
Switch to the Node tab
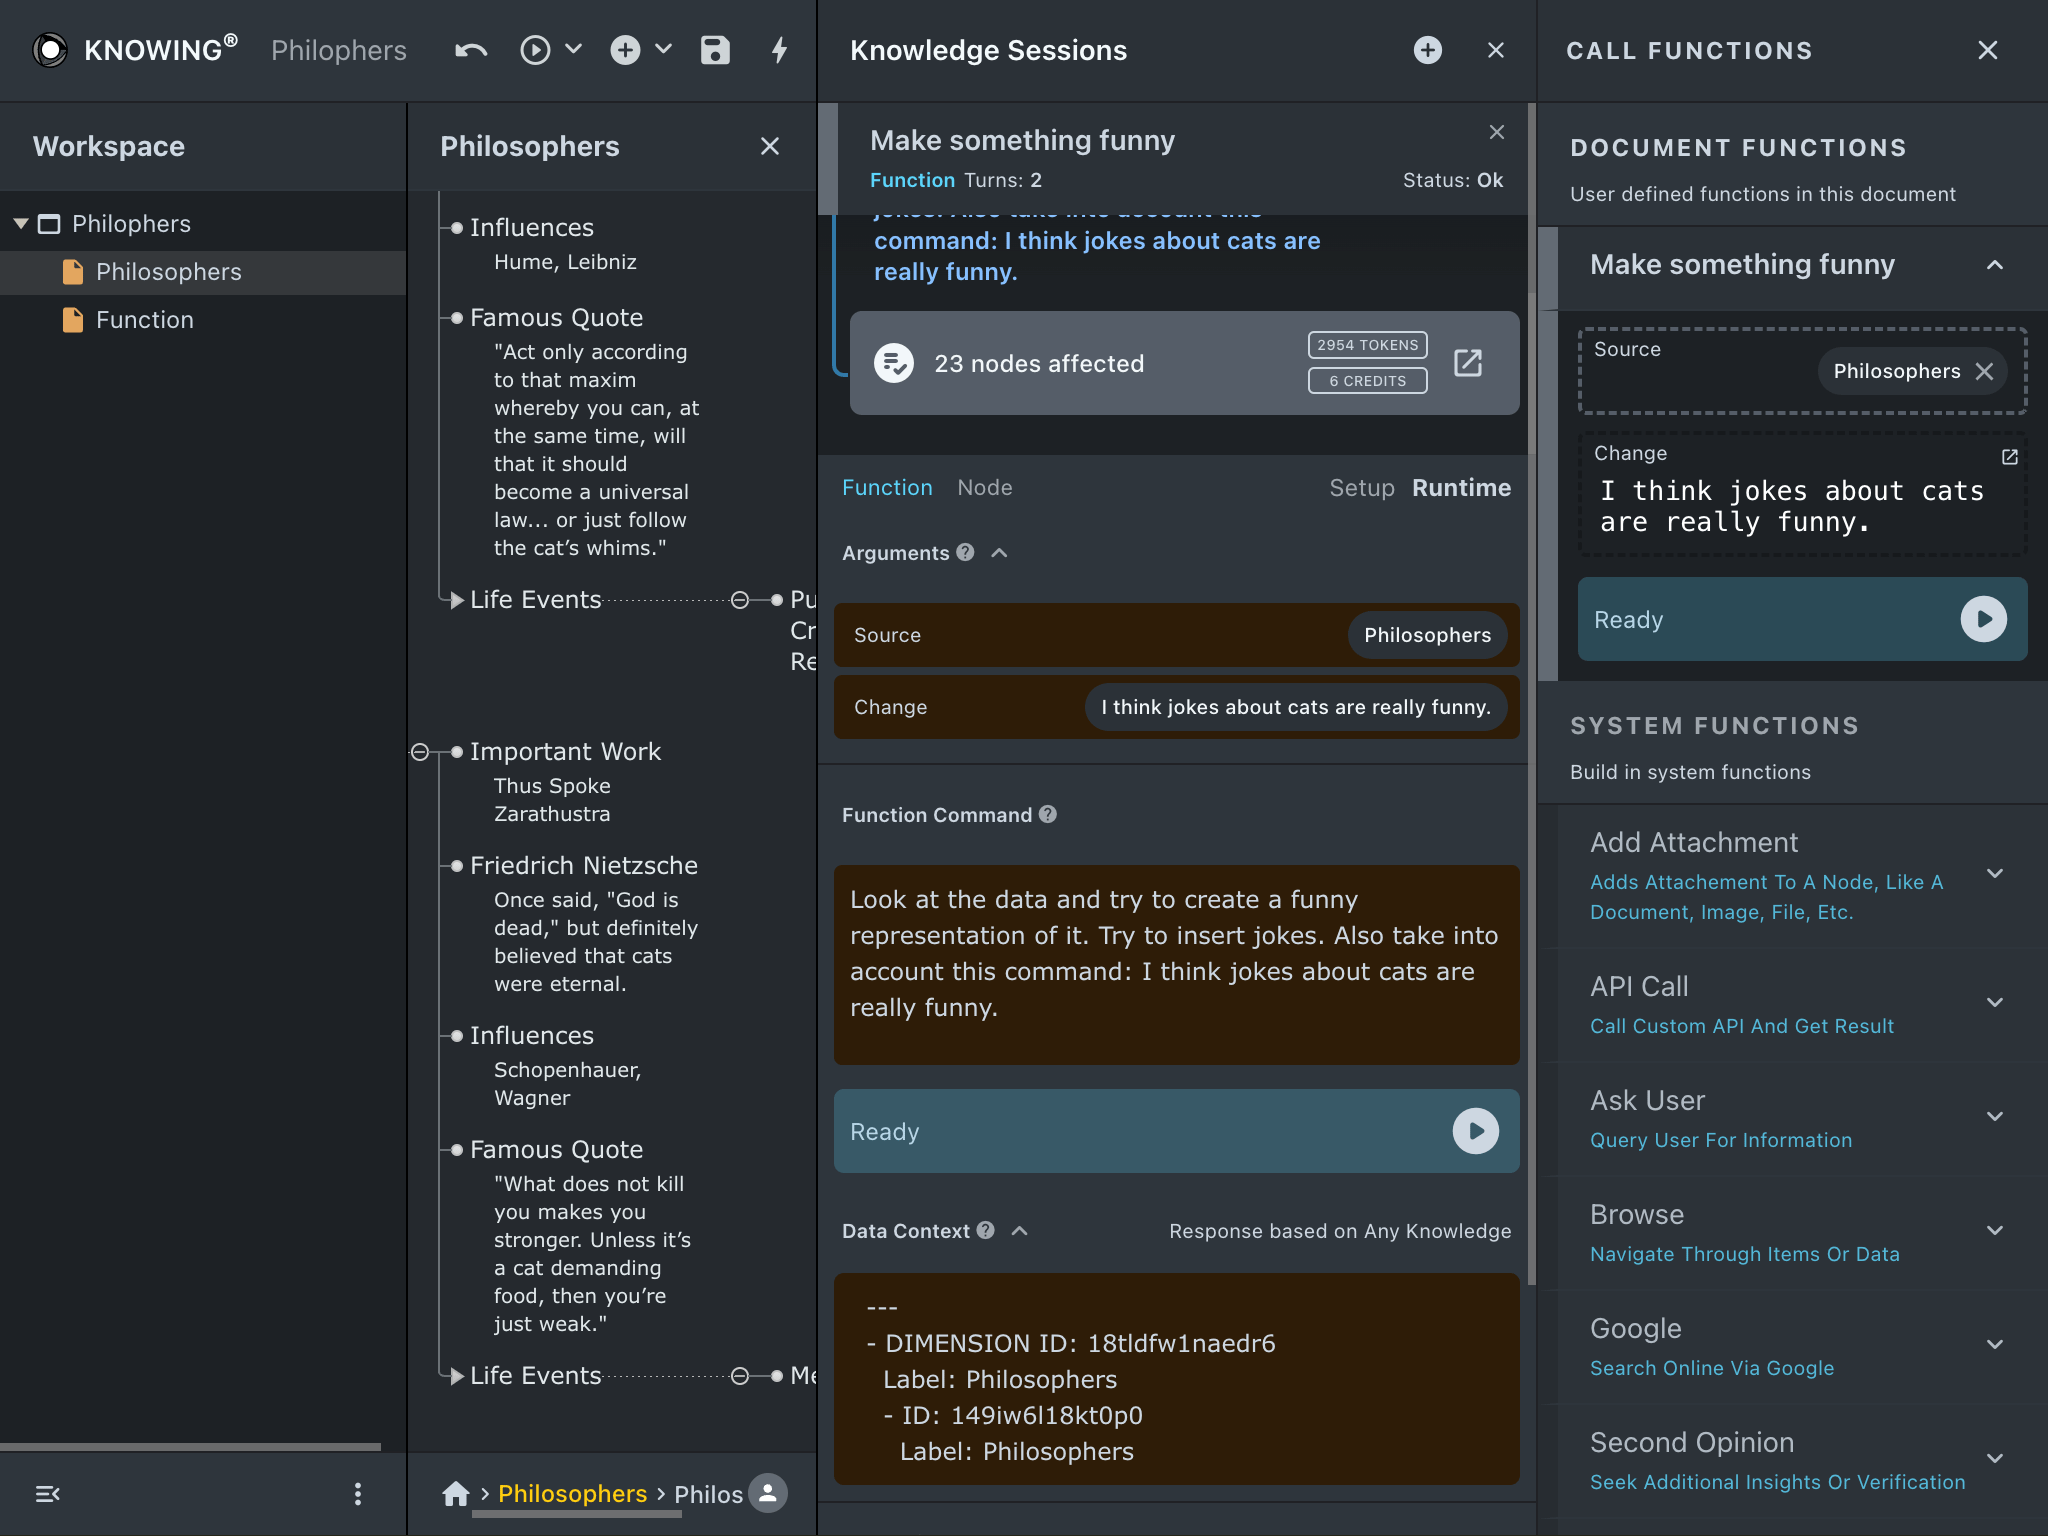[984, 488]
